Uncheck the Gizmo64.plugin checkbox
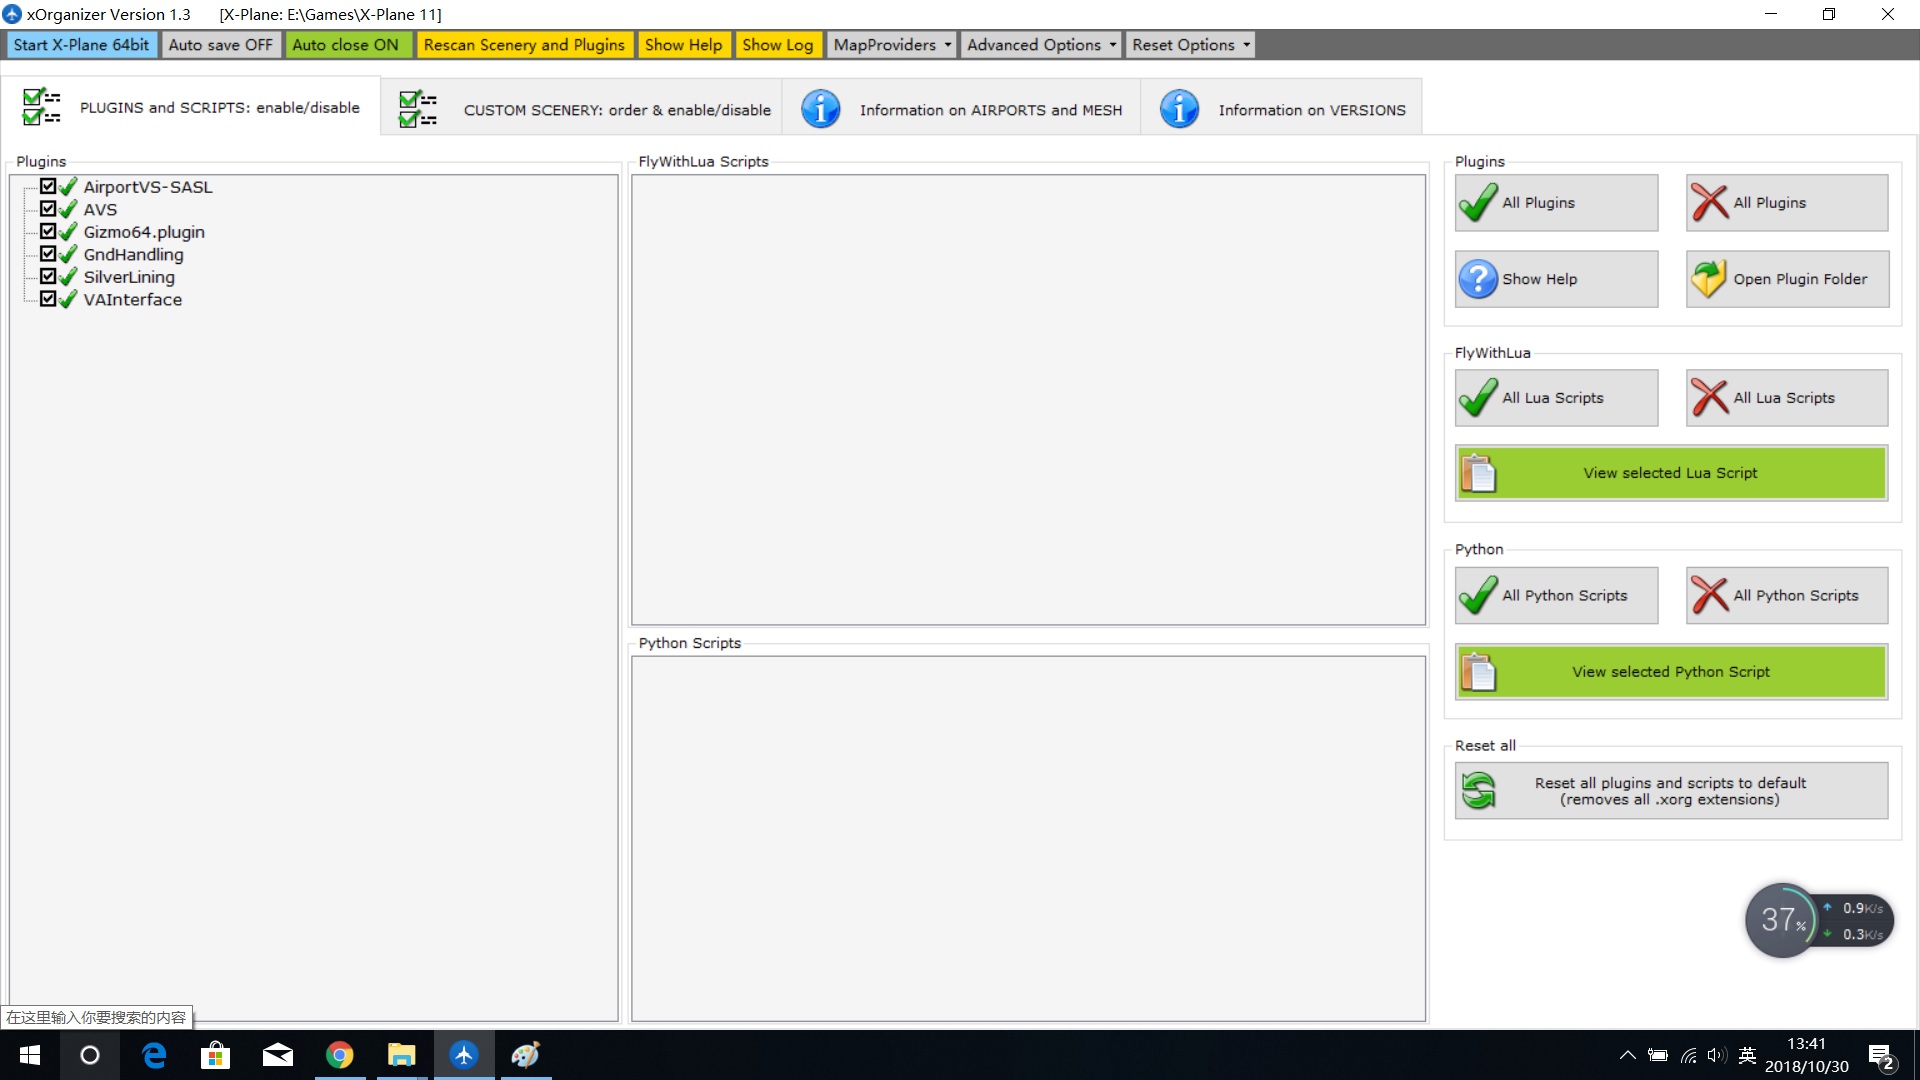The image size is (1920, 1080). tap(48, 231)
